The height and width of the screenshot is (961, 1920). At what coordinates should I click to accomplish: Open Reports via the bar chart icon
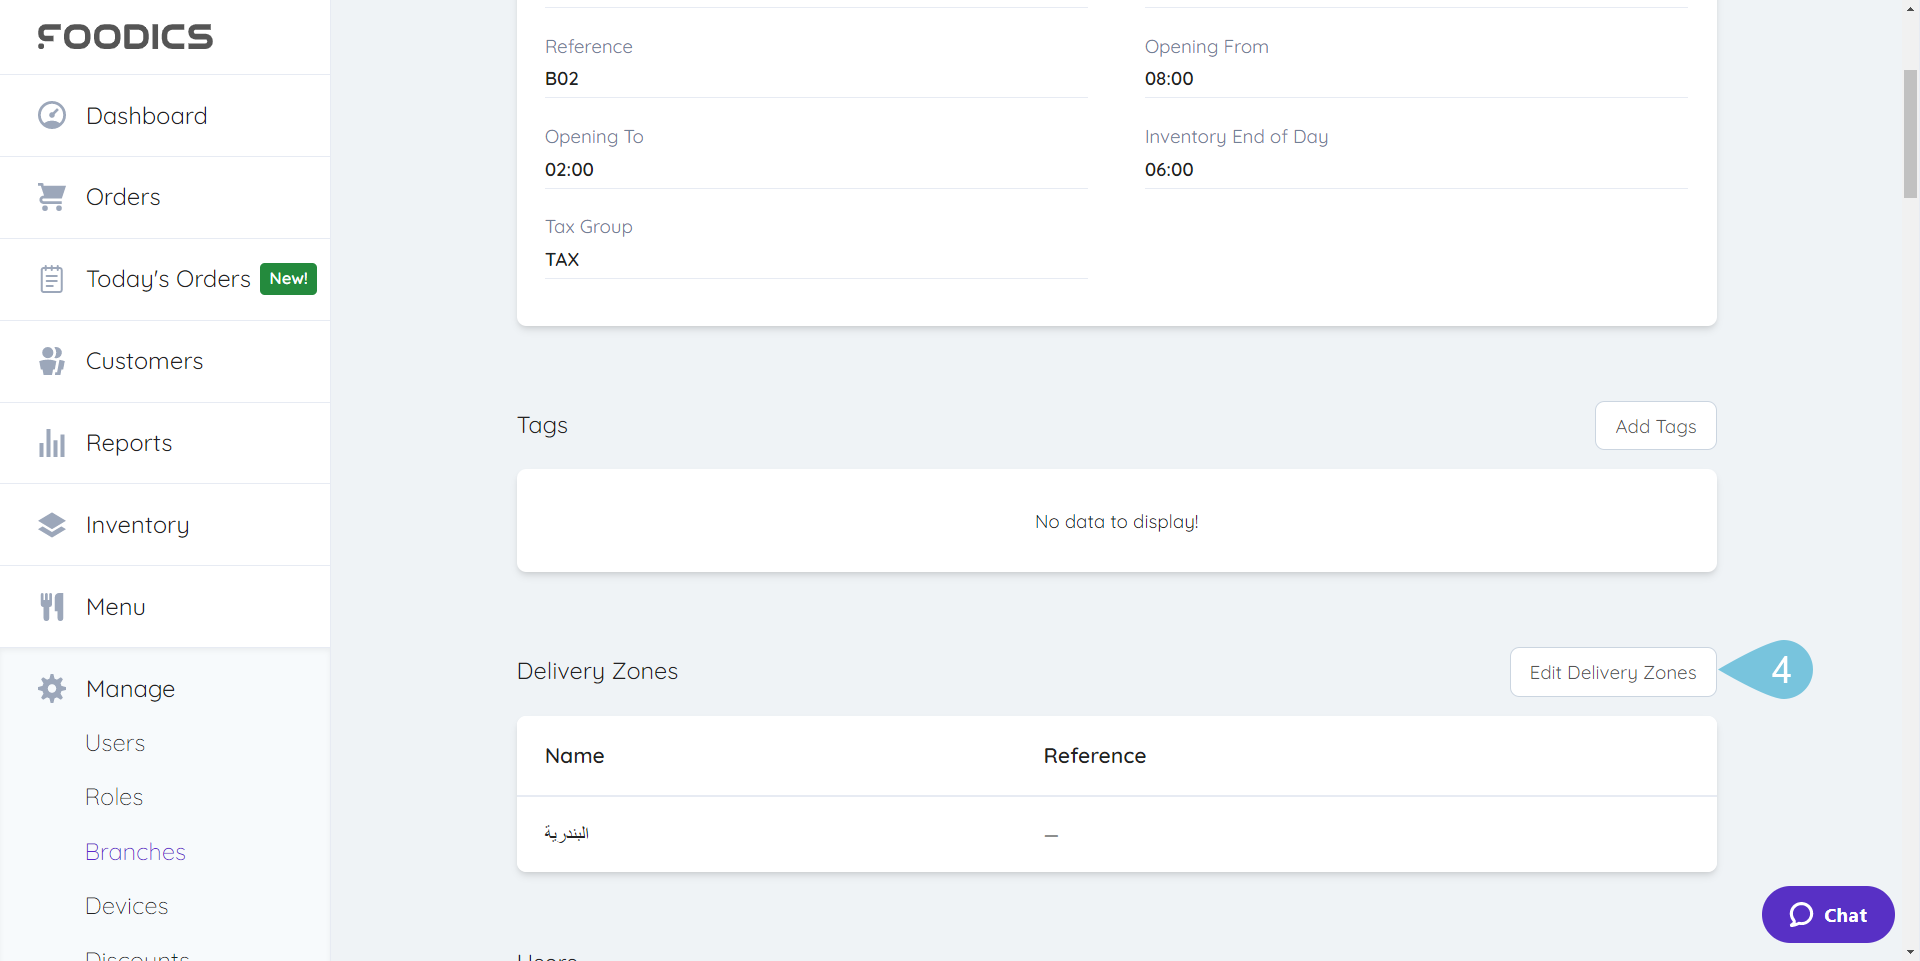pyautogui.click(x=51, y=442)
